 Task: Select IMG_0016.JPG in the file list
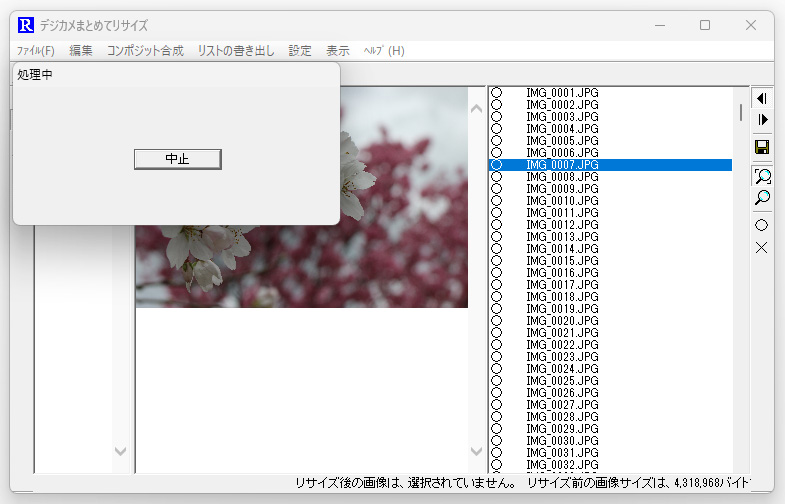point(610,273)
